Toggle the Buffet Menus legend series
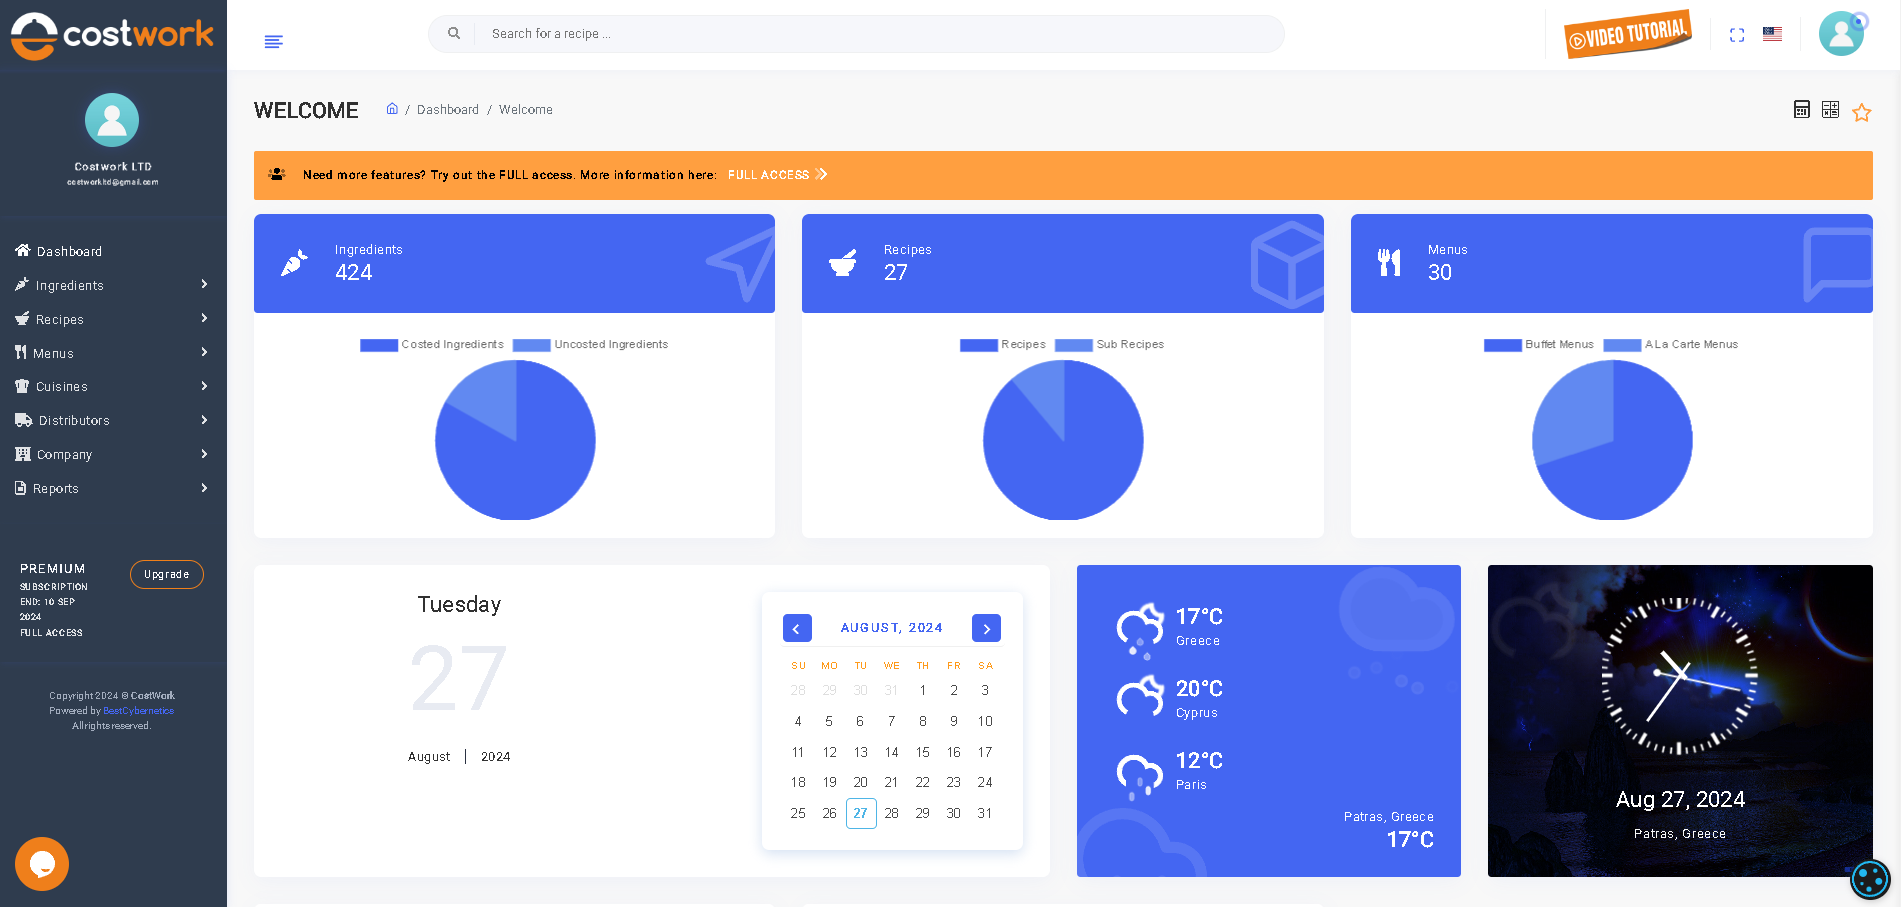 [1539, 345]
